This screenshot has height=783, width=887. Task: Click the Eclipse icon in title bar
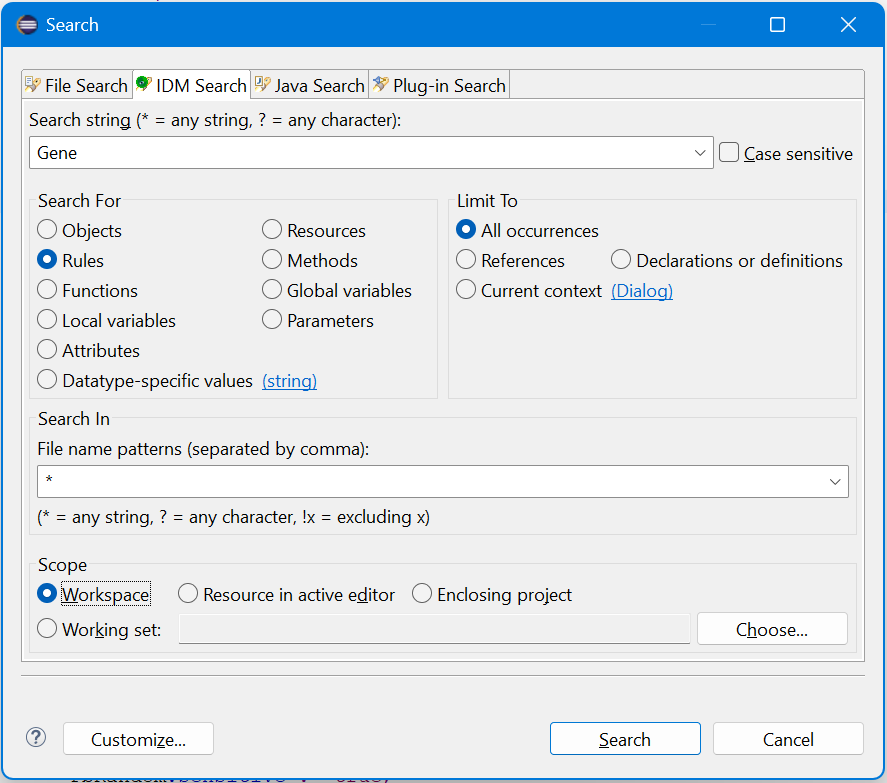click(x=27, y=25)
